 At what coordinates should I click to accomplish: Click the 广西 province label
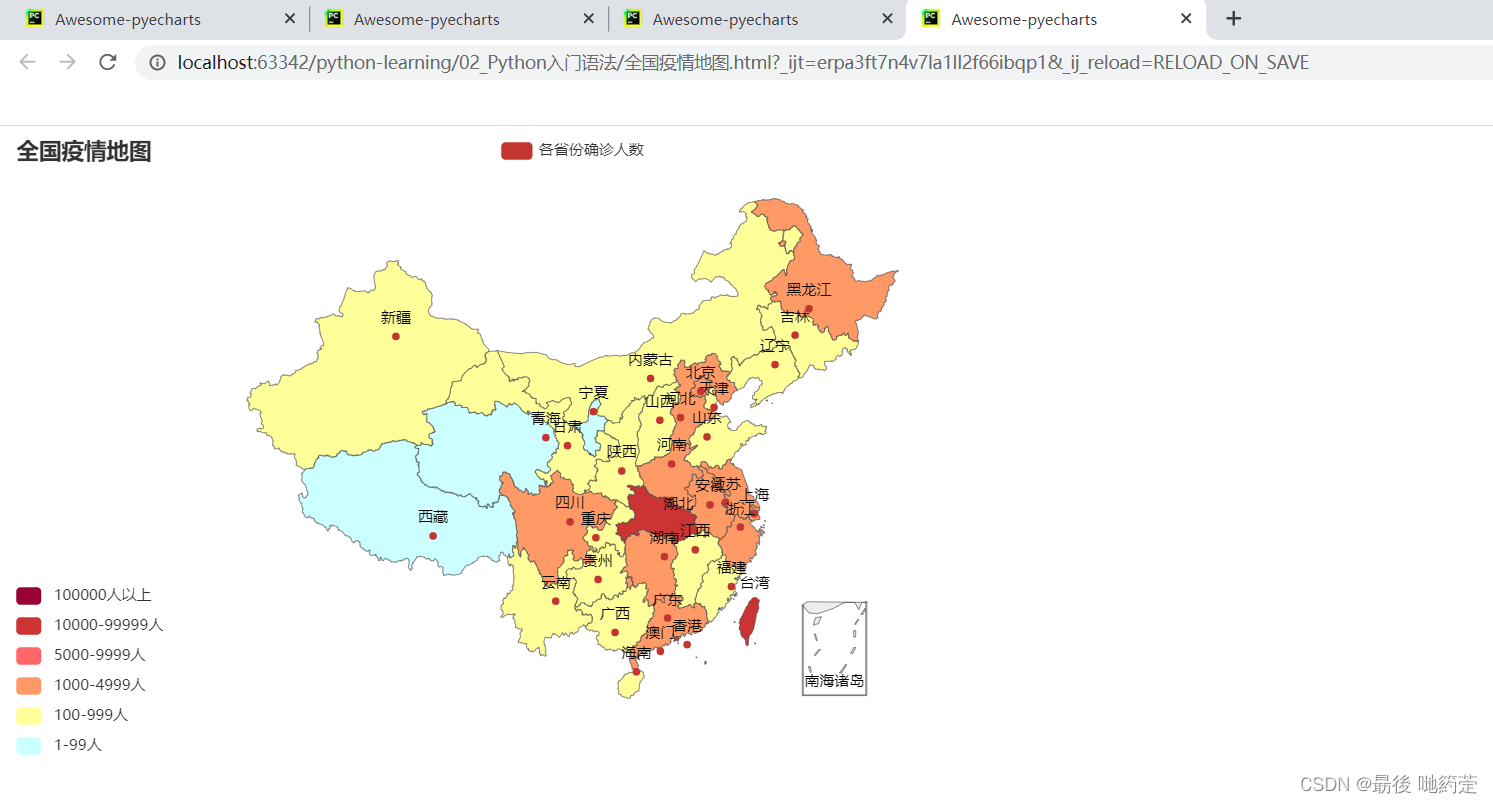pyautogui.click(x=615, y=614)
